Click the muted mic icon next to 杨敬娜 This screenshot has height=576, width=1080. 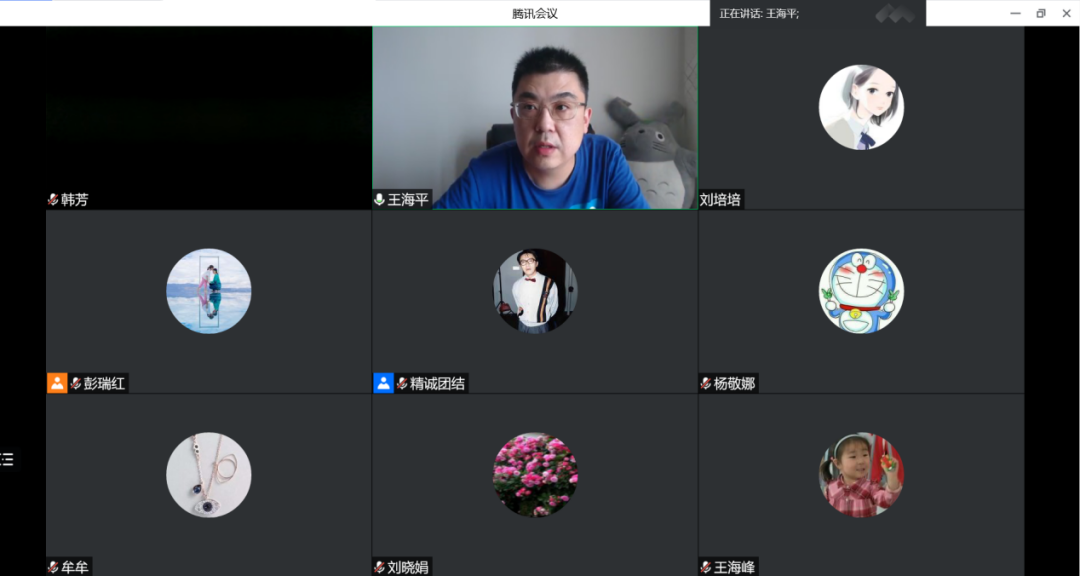[x=706, y=383]
